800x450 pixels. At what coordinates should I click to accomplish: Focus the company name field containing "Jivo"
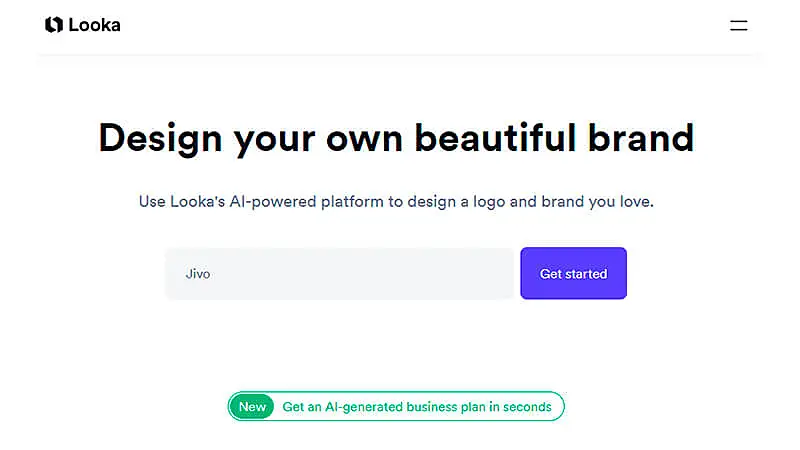click(339, 274)
